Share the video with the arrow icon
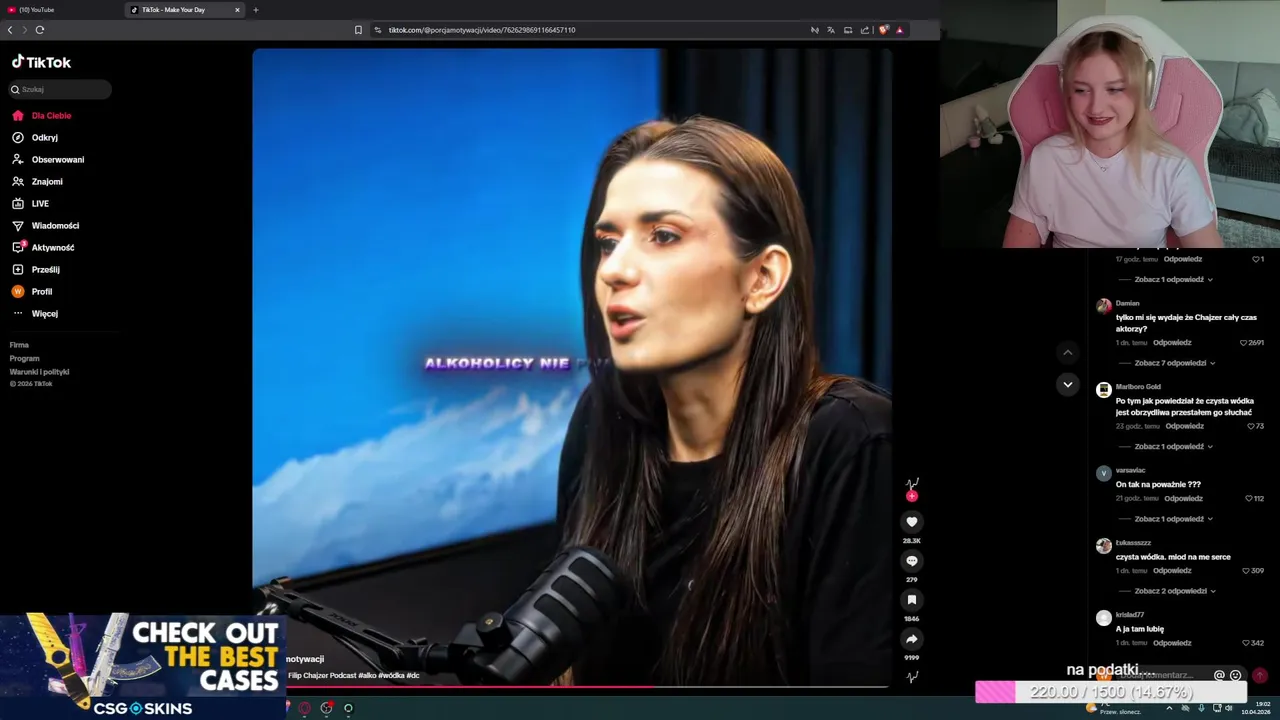Viewport: 1280px width, 720px height. tap(911, 639)
